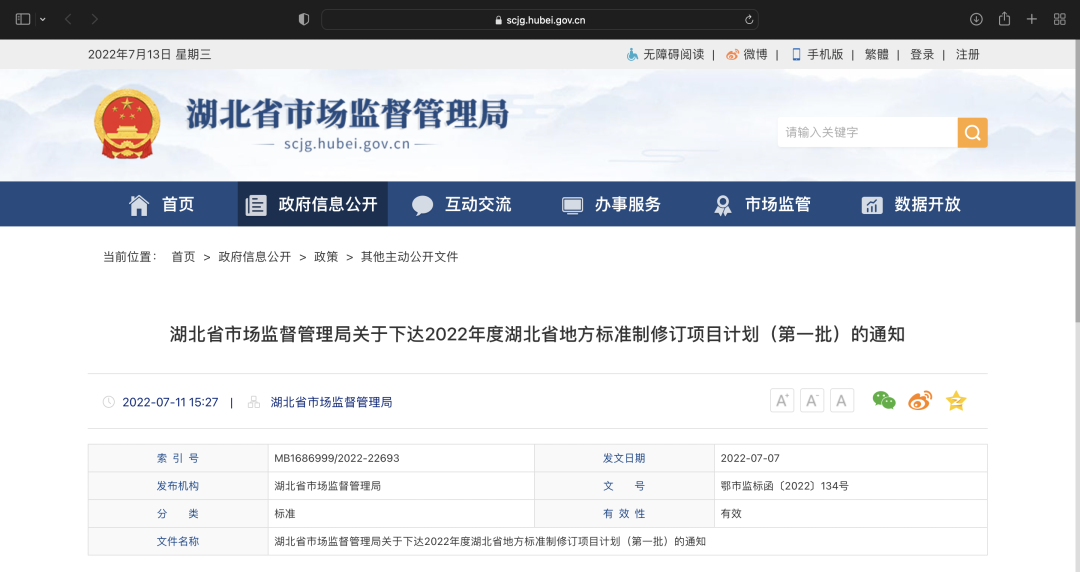1080x572 pixels.
Task: Toggle Safari sidebar
Action: point(23,19)
